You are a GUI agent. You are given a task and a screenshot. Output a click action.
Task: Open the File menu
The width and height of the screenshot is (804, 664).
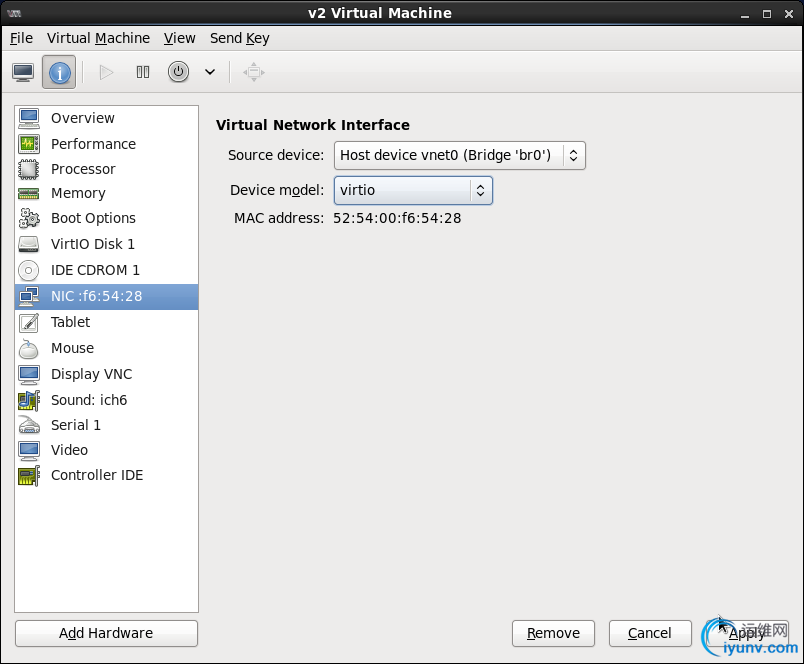pyautogui.click(x=21, y=38)
